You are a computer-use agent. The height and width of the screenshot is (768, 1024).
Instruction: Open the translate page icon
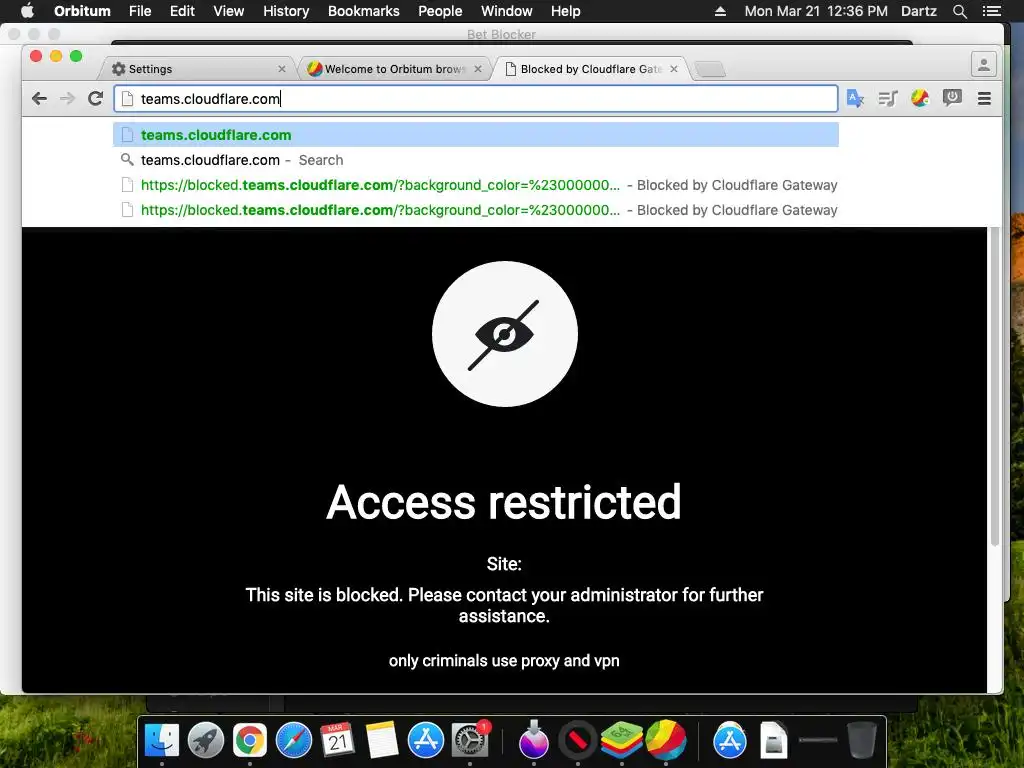(855, 99)
